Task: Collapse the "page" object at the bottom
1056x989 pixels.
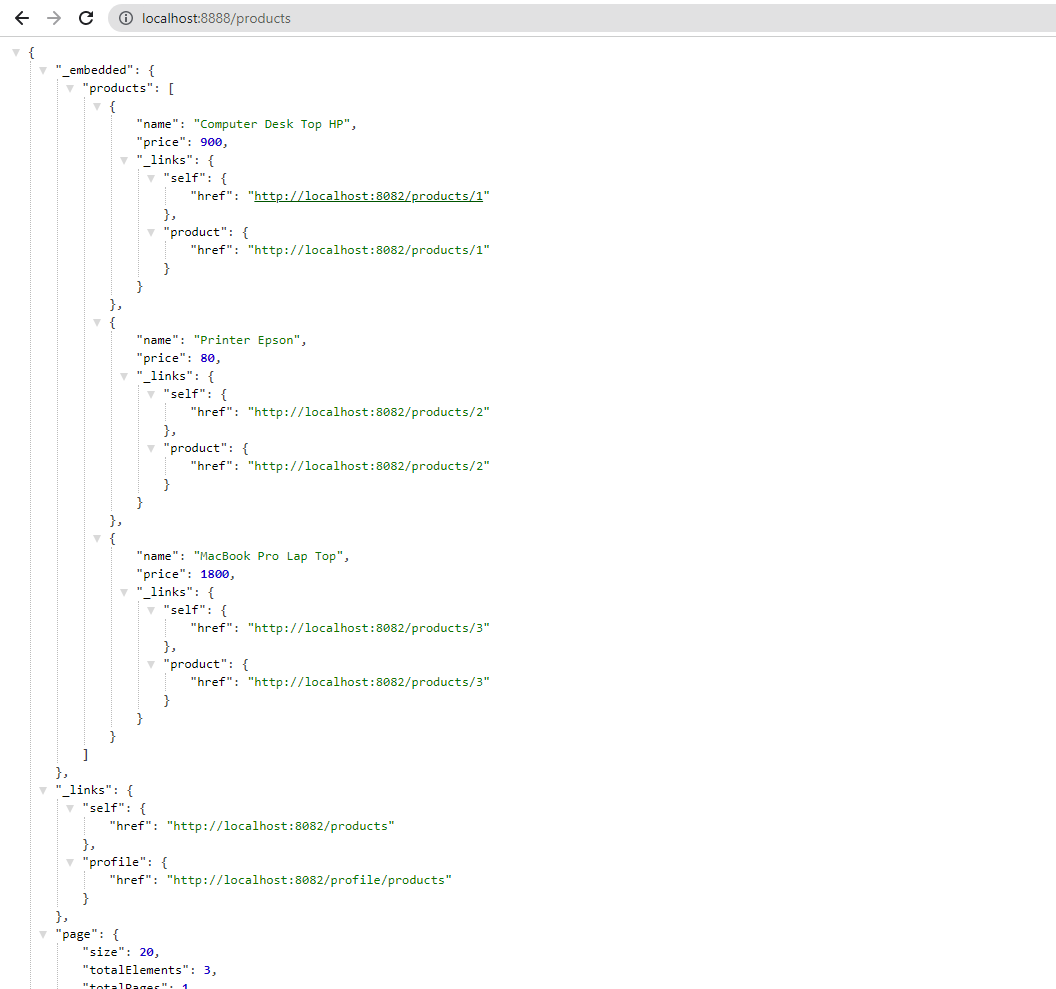Action: point(43,934)
